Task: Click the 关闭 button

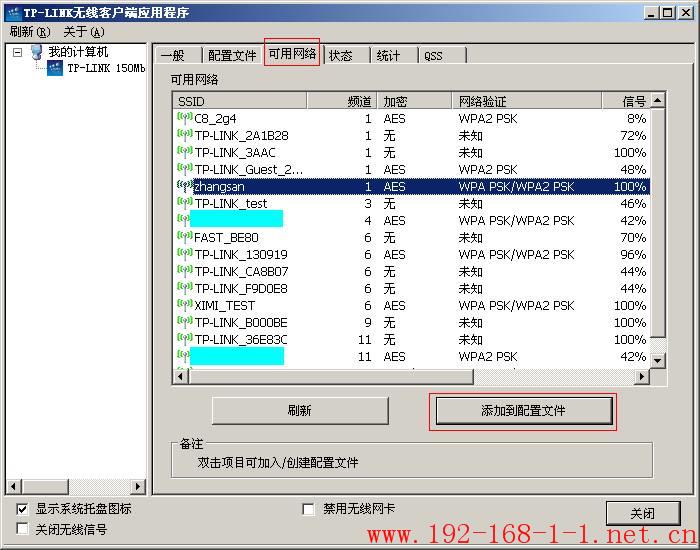Action: (x=643, y=513)
